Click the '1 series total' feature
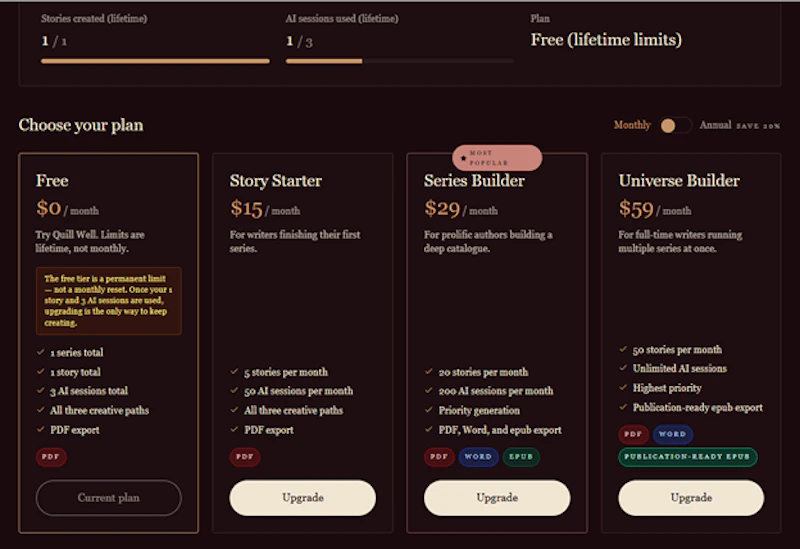This screenshot has height=549, width=800. click(77, 353)
